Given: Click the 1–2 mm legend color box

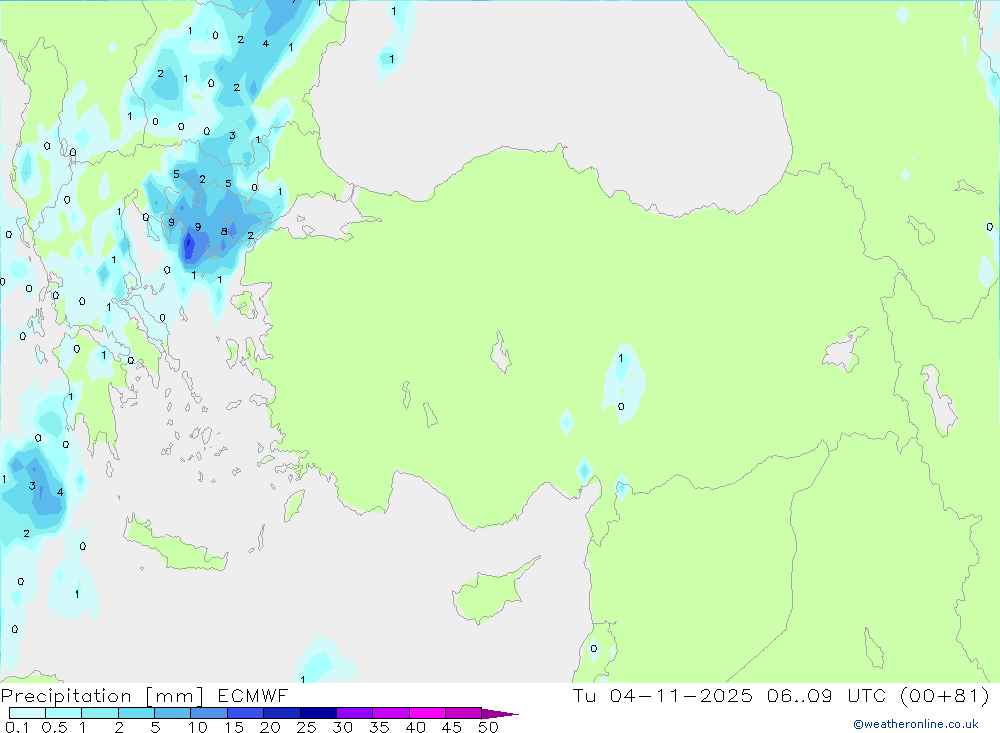Looking at the screenshot, I should [x=100, y=713].
